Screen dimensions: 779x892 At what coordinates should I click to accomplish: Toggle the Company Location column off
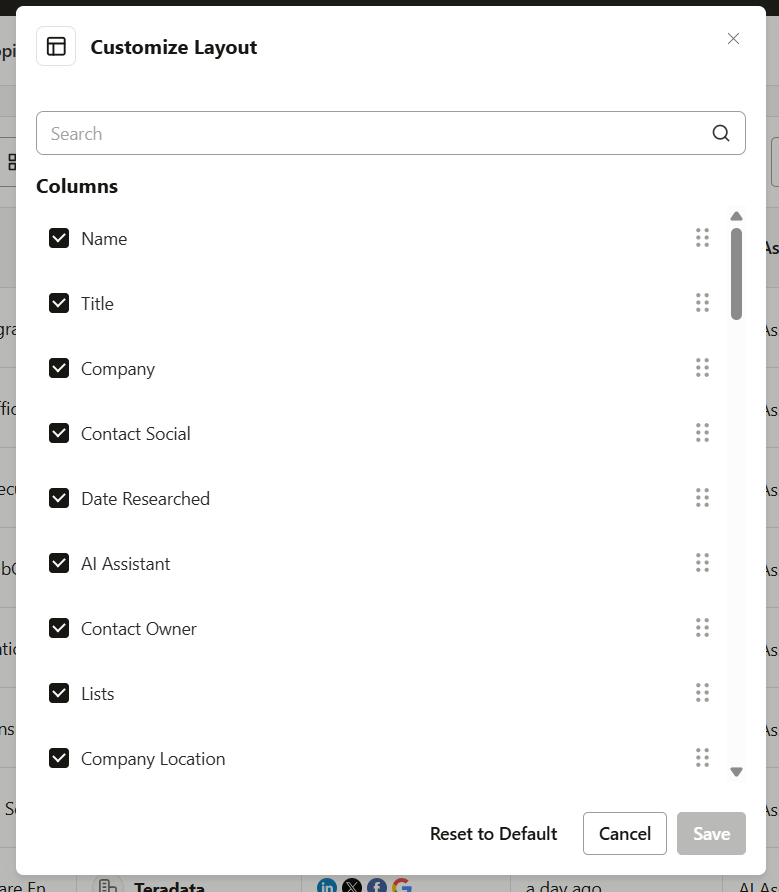click(x=59, y=758)
